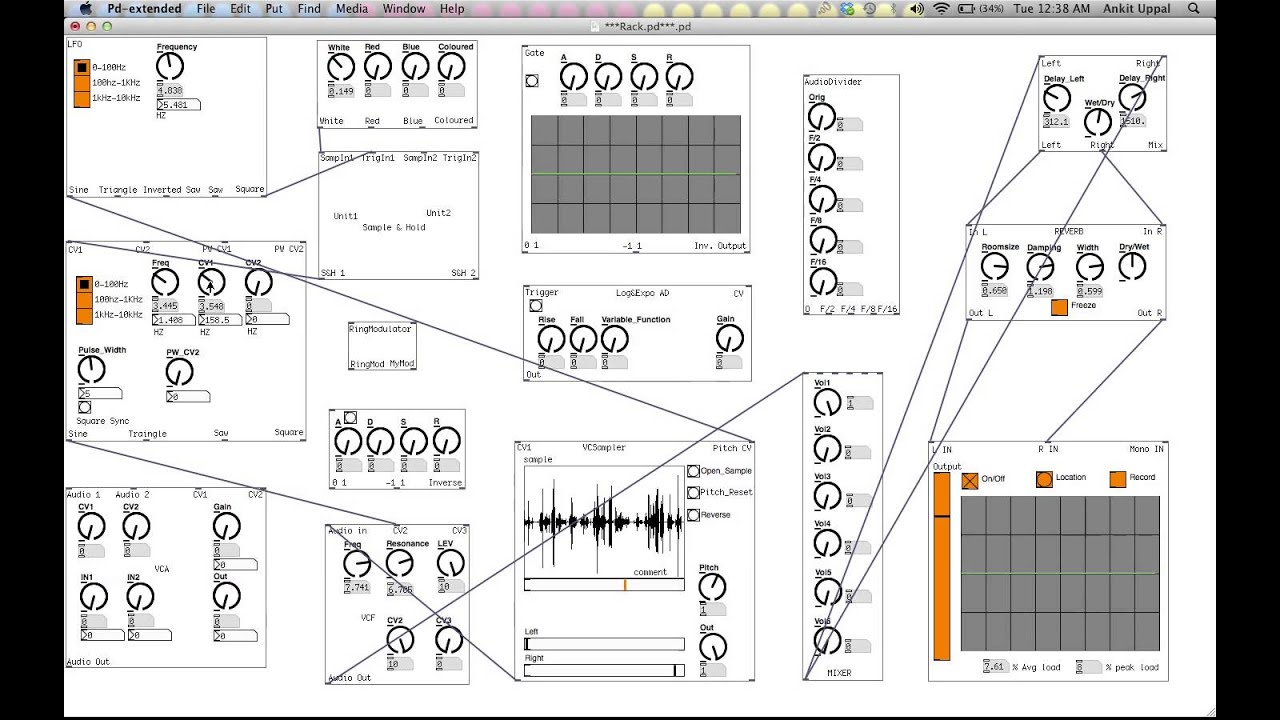The image size is (1280, 720).
Task: Click the sample waveform display in VCSampler
Action: [x=604, y=521]
